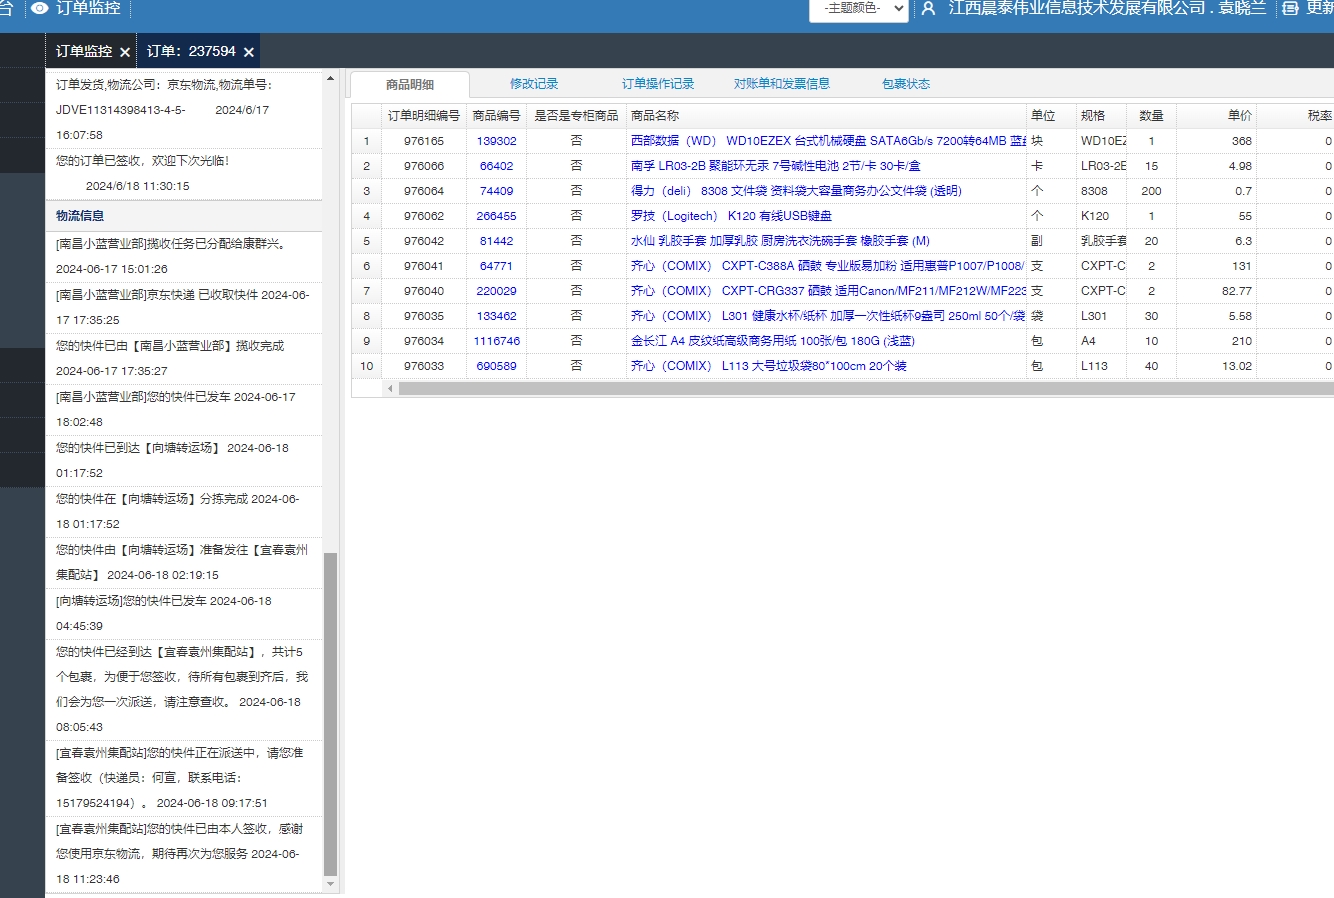Screen dimensions: 1334x898
Task: Click order detail number 976165
Action: tap(424, 141)
